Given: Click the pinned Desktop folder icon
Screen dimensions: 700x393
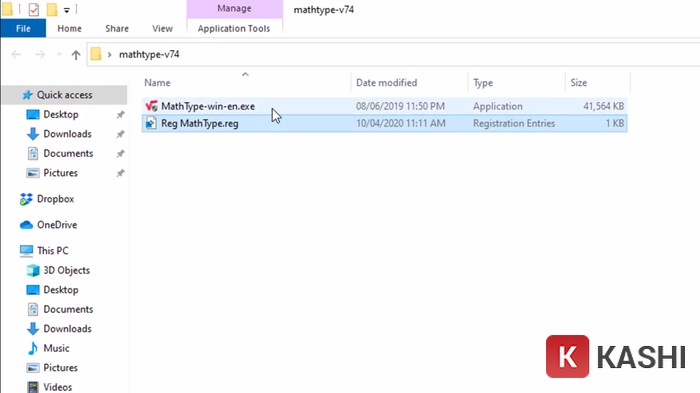Looking at the screenshot, I should (33, 115).
